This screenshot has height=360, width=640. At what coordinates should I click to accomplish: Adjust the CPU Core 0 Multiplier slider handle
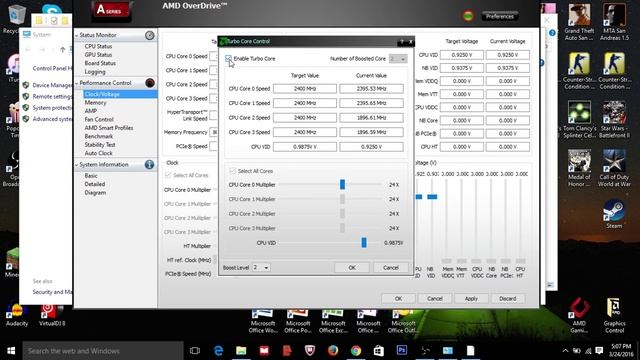click(x=342, y=184)
